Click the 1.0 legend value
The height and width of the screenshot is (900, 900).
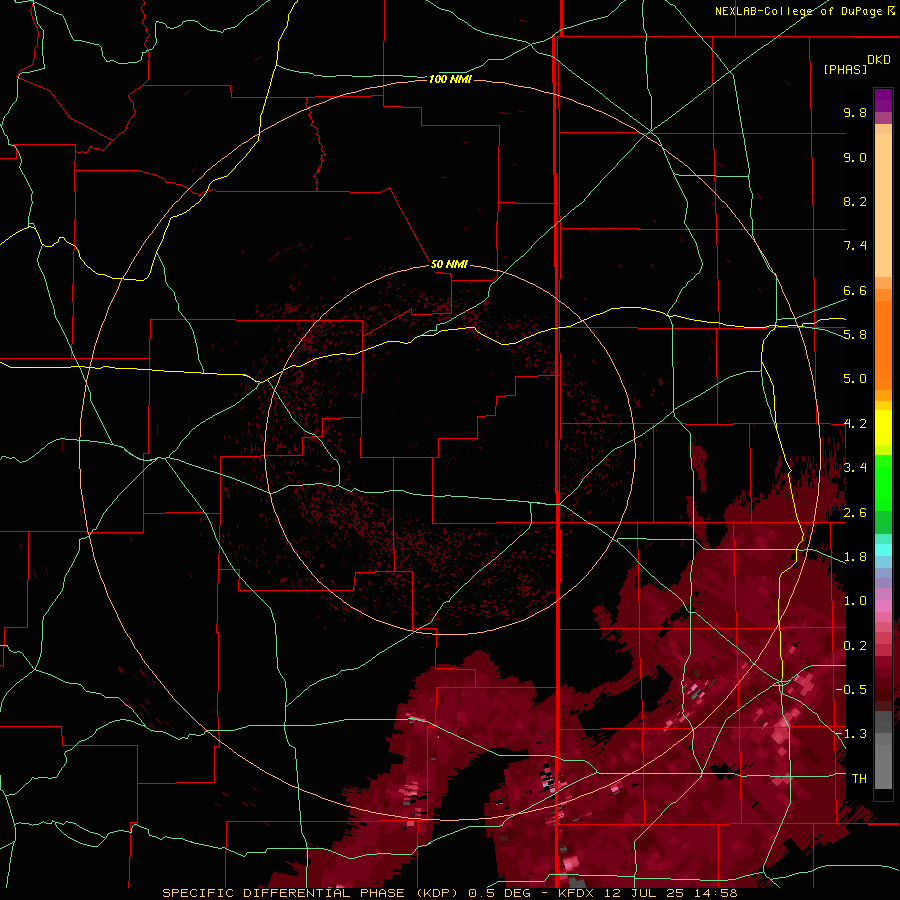[855, 601]
